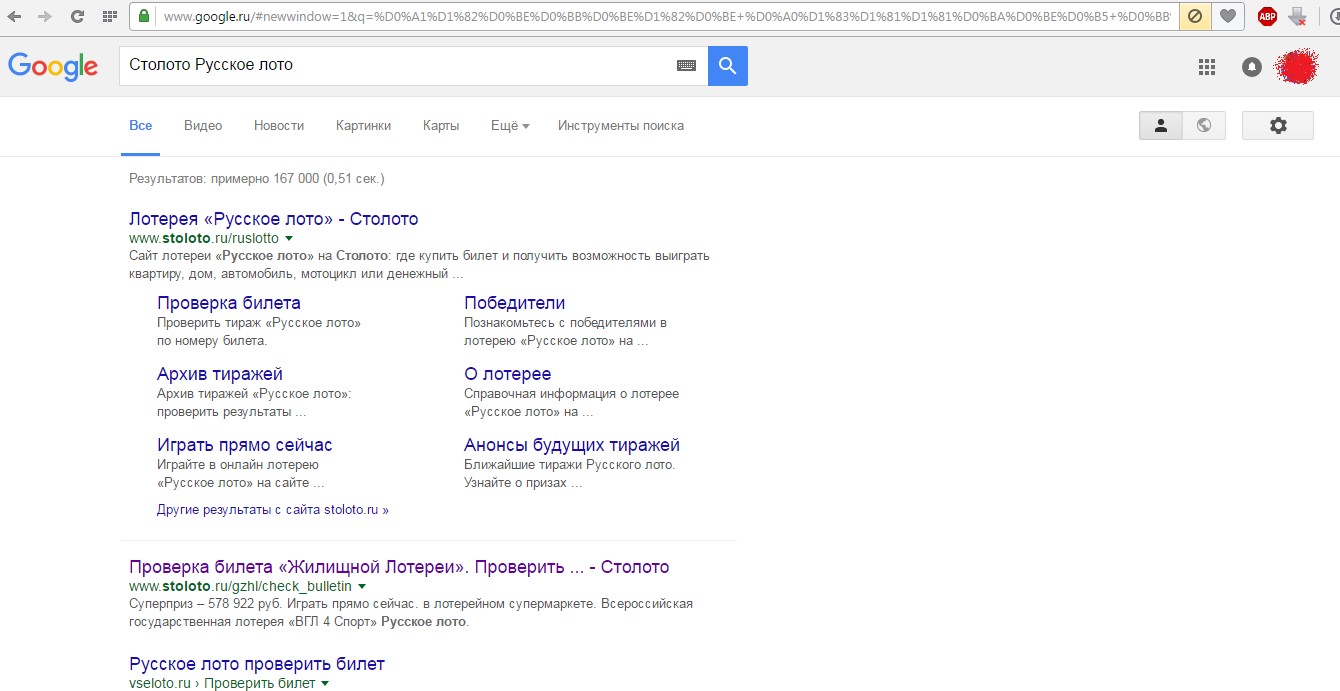Open the account avatar menu
This screenshot has height=691, width=1340.
coord(1297,67)
